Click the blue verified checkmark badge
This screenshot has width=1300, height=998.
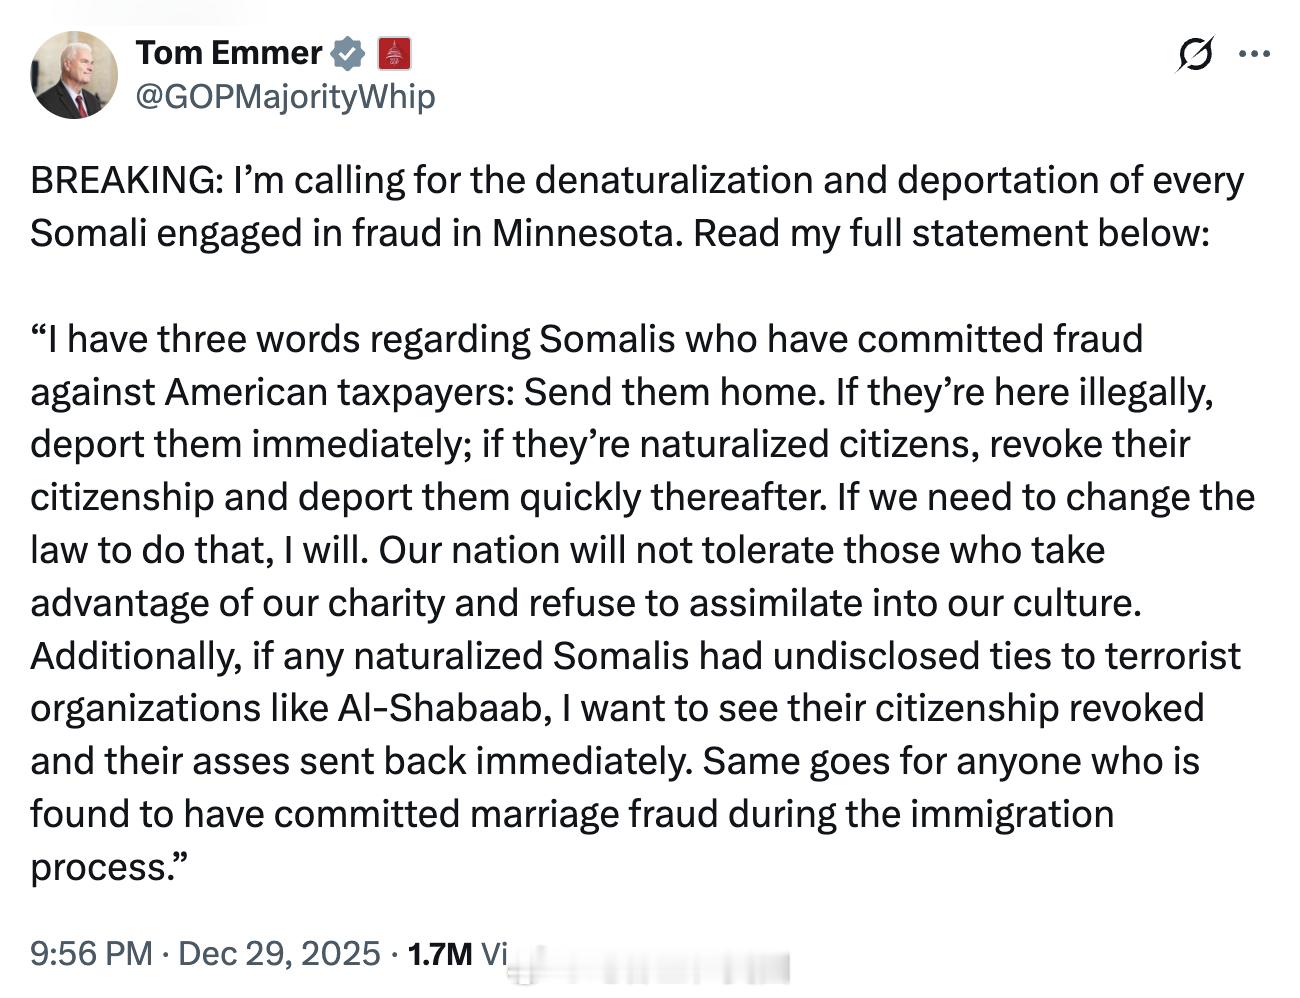point(348,53)
